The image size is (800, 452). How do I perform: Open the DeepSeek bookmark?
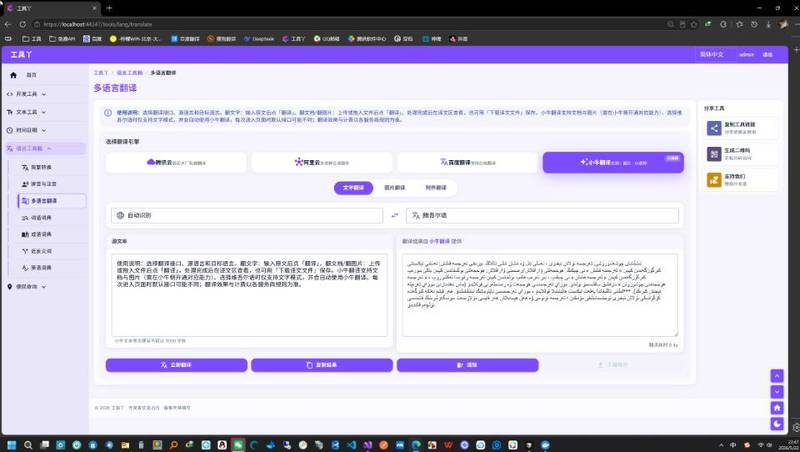(259, 39)
